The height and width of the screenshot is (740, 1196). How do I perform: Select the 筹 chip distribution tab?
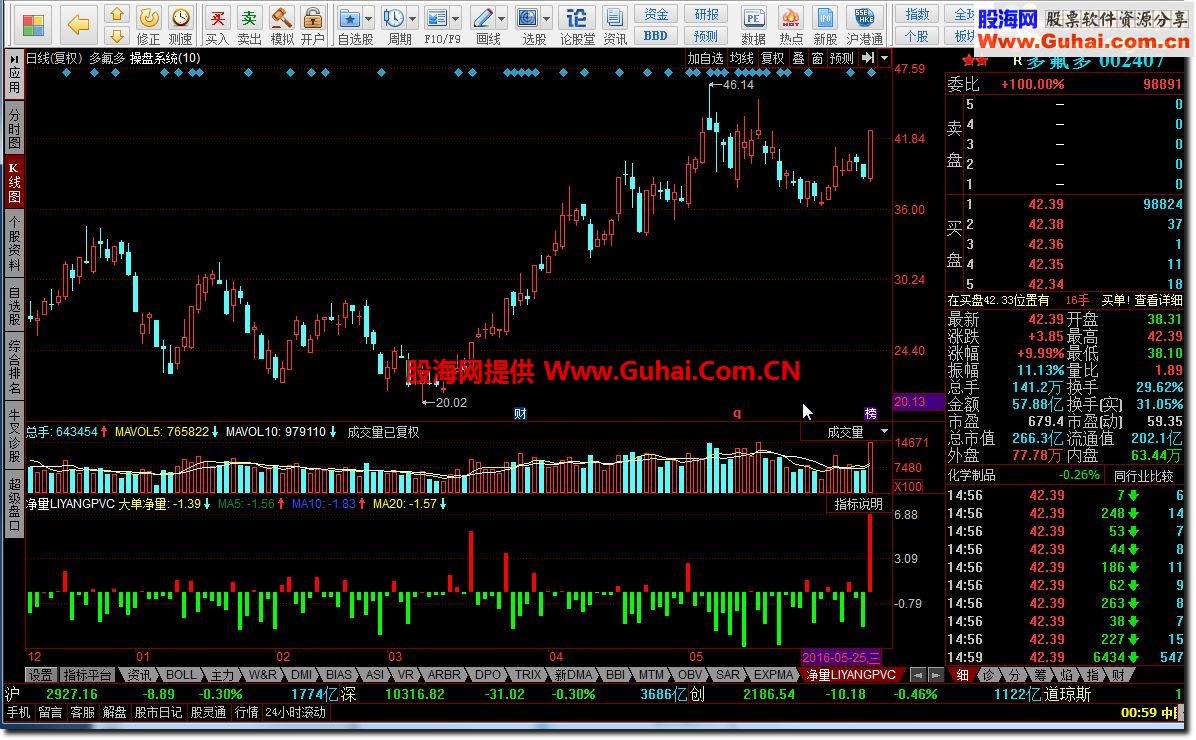point(1040,675)
